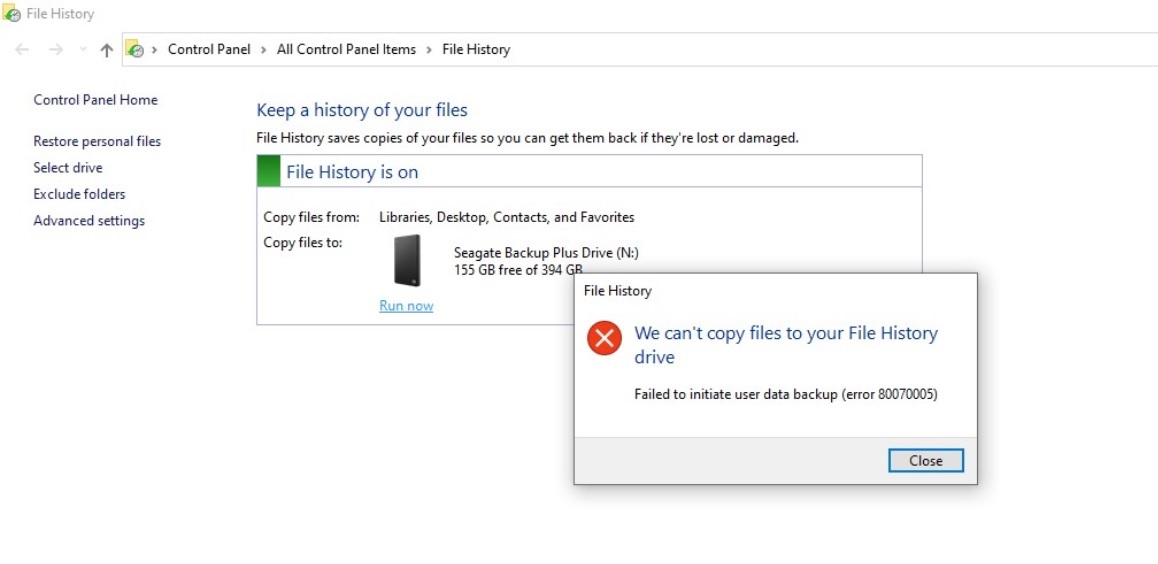Viewport: 1158px width, 564px height.
Task: Navigate to Control Panel breadcrumb
Action: [209, 50]
